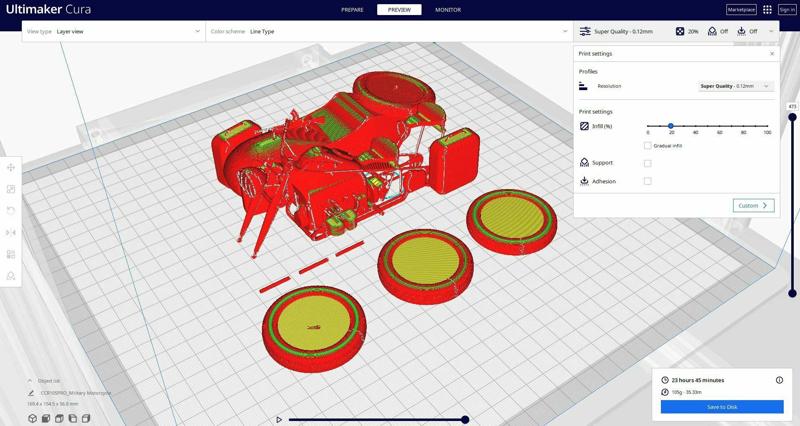The image size is (800, 426).
Task: Click Save to Disk button
Action: tap(722, 407)
